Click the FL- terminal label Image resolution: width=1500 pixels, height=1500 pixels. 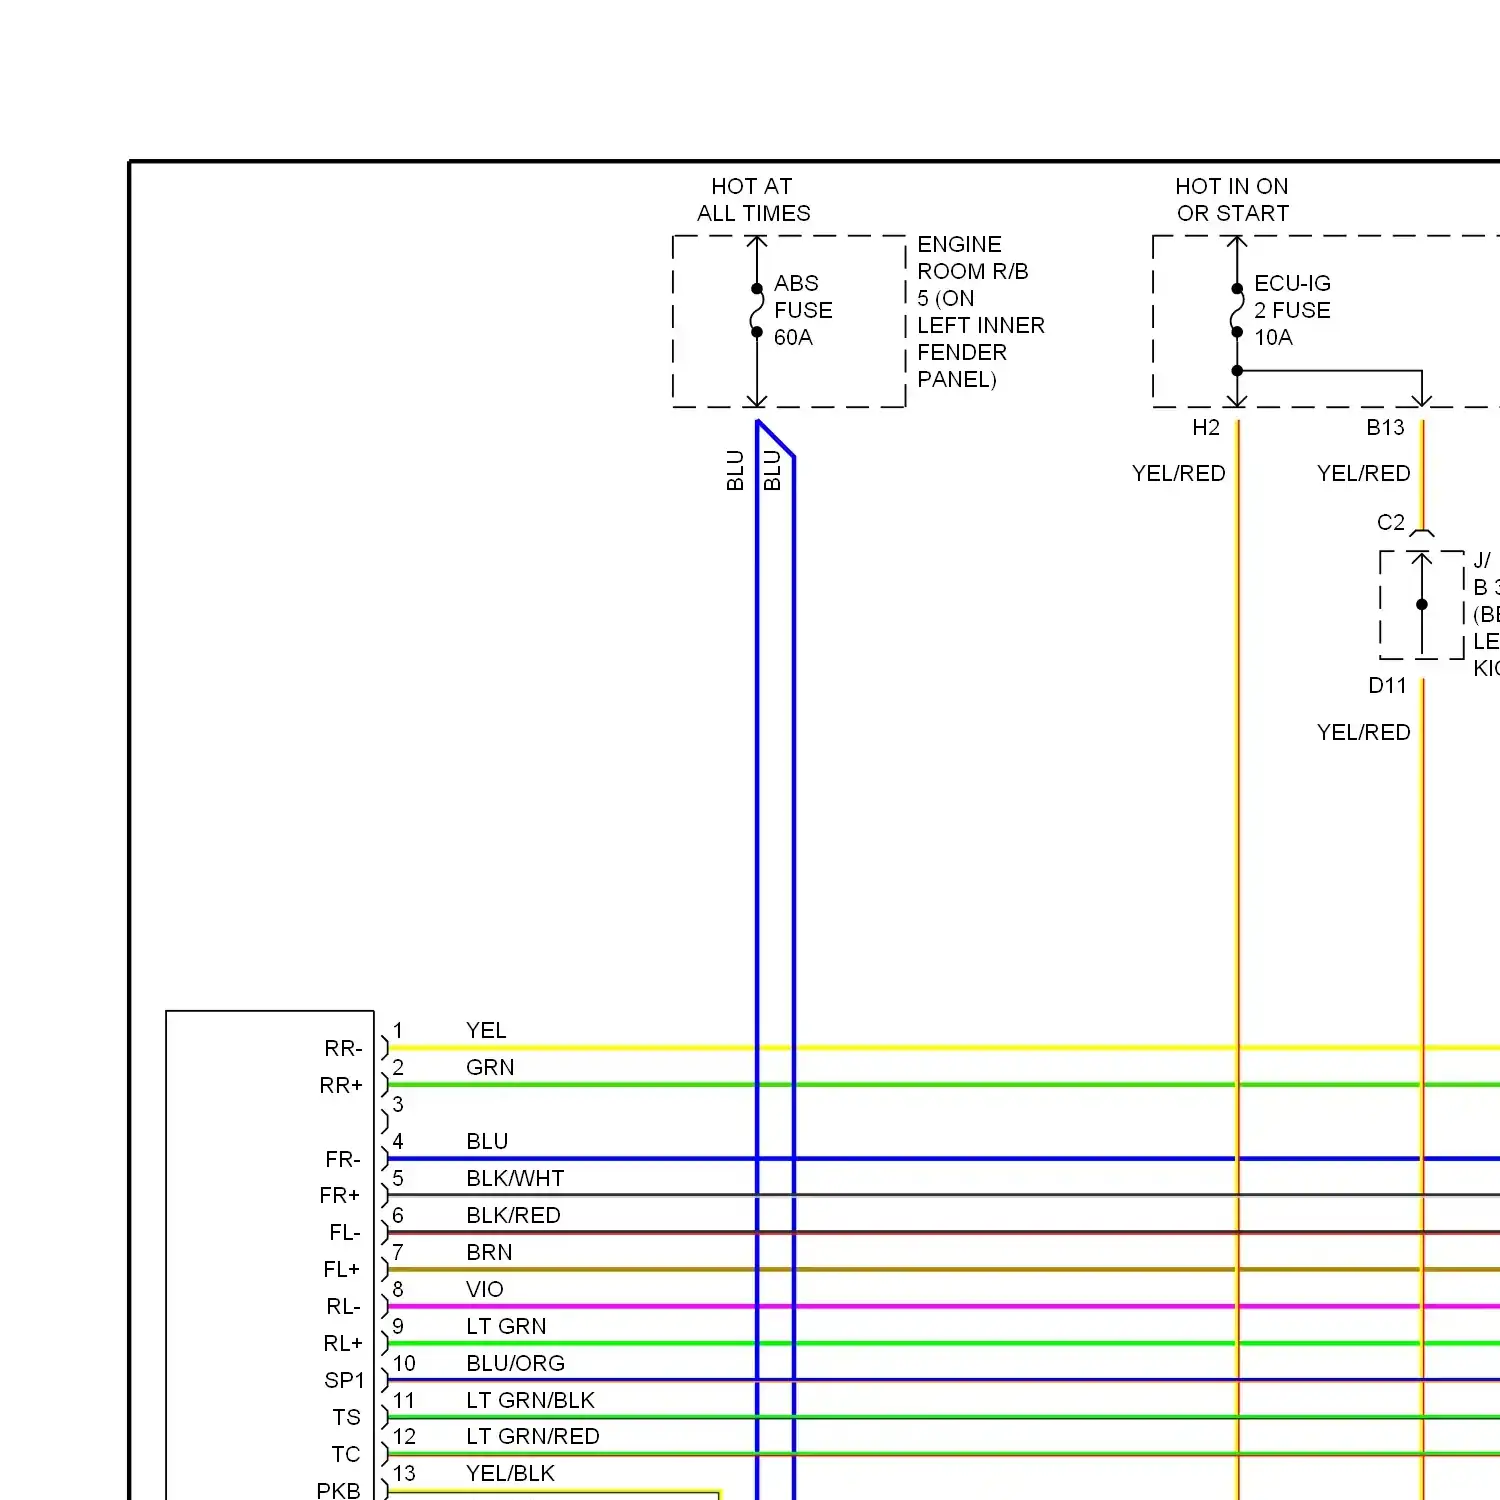(x=344, y=1233)
